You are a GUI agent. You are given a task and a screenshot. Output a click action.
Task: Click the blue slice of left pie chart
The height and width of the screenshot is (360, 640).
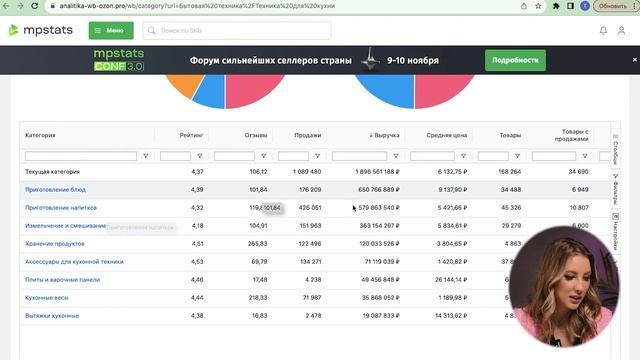tap(211, 92)
